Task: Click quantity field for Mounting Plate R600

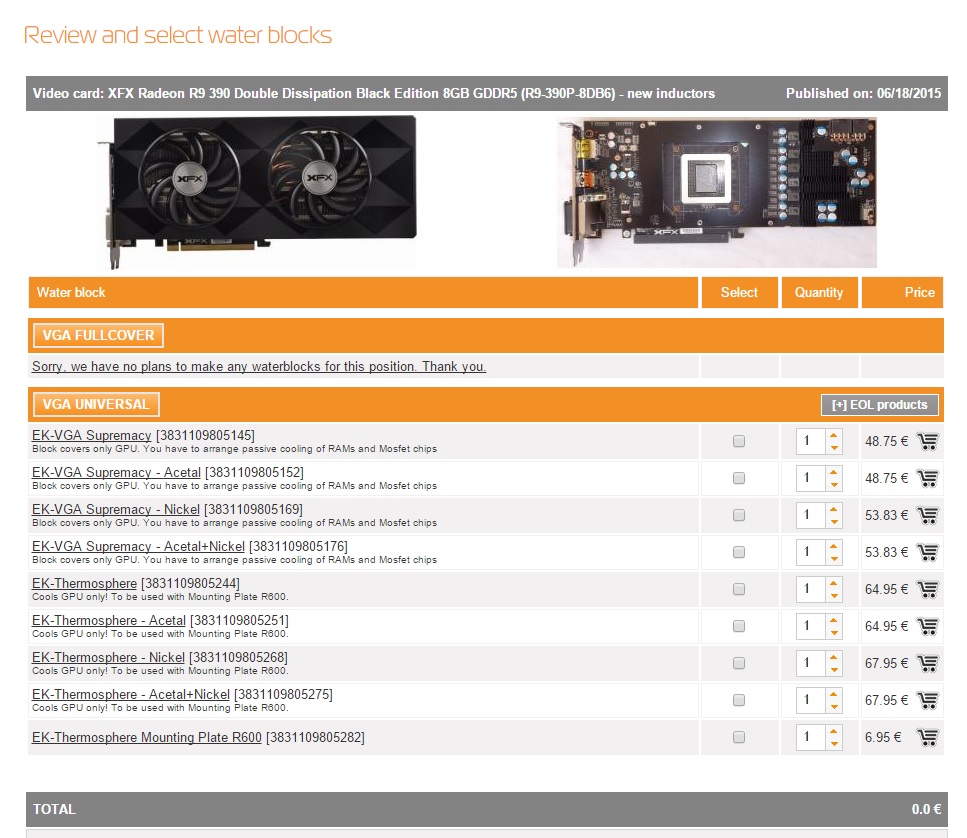Action: point(812,737)
